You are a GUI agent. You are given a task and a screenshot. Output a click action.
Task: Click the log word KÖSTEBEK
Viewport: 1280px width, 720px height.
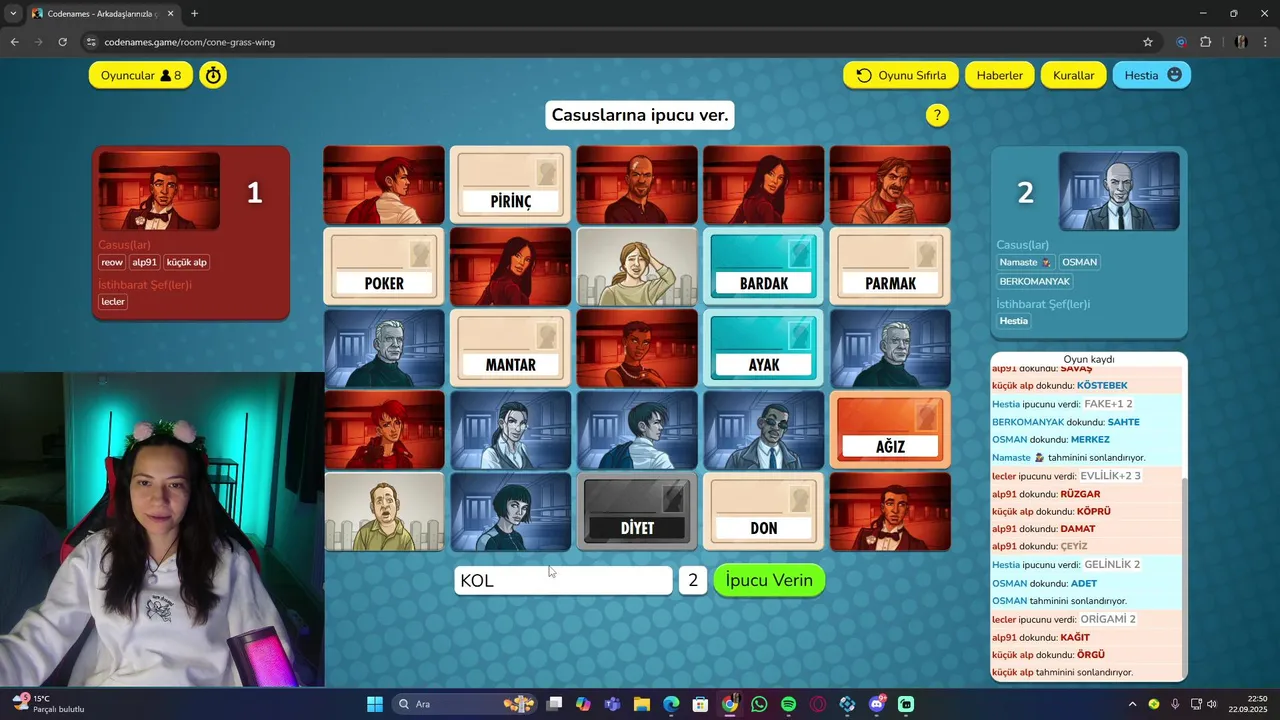point(1102,386)
